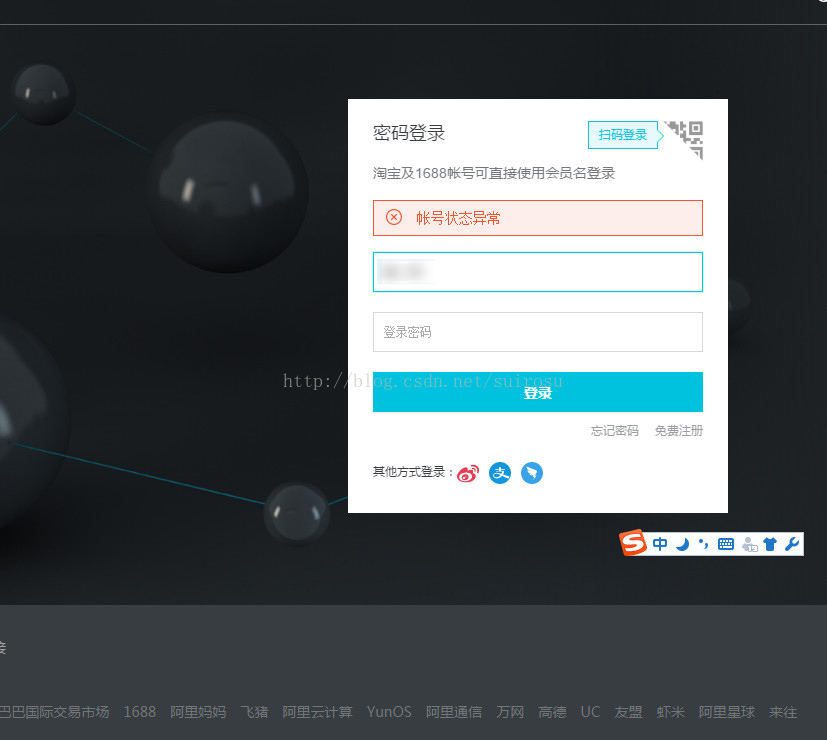Click the 扫码登录 tooltip label
The height and width of the screenshot is (740, 827).
[622, 135]
